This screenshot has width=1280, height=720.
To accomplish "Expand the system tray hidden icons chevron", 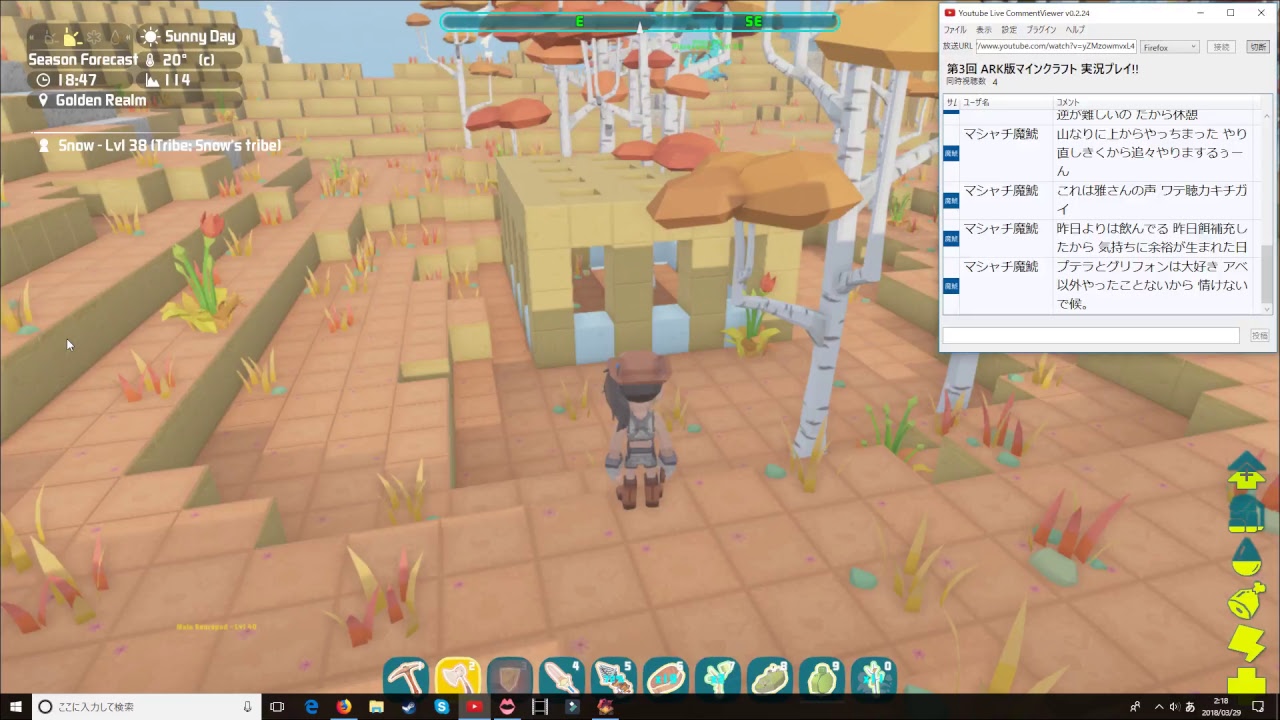I will click(1158, 707).
